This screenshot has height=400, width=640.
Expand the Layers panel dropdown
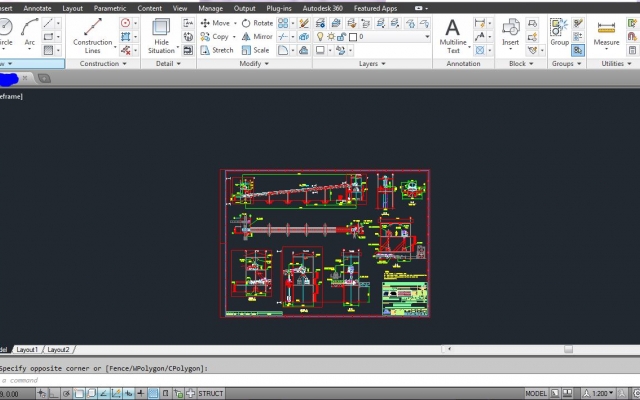tap(372, 64)
